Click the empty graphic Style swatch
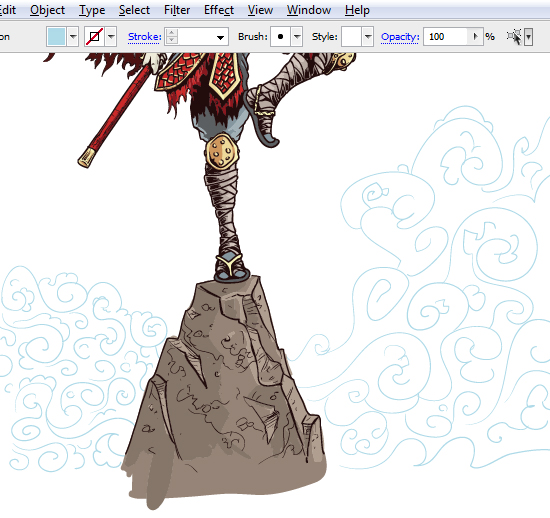Screen dimensions: 550x518 tap(351, 36)
